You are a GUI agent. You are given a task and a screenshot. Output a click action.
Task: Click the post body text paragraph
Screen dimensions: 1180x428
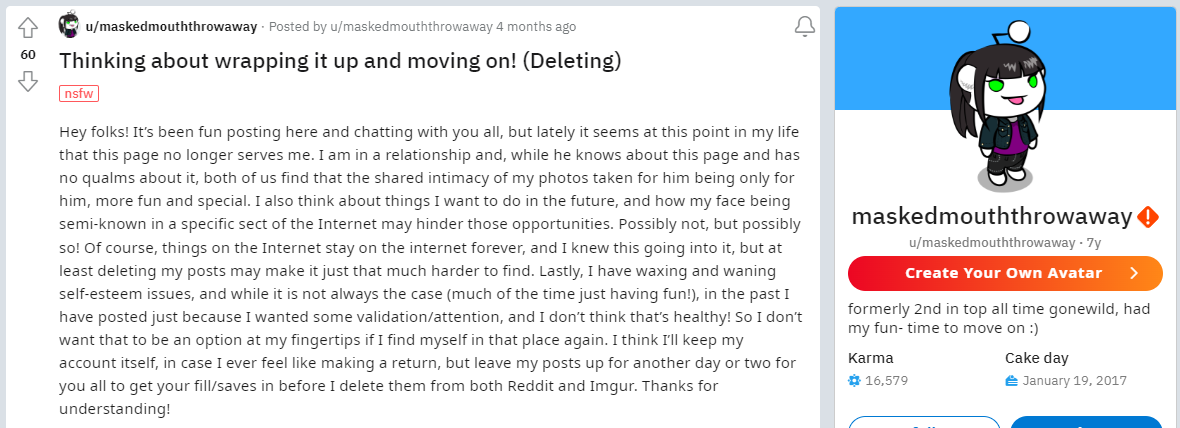(429, 270)
